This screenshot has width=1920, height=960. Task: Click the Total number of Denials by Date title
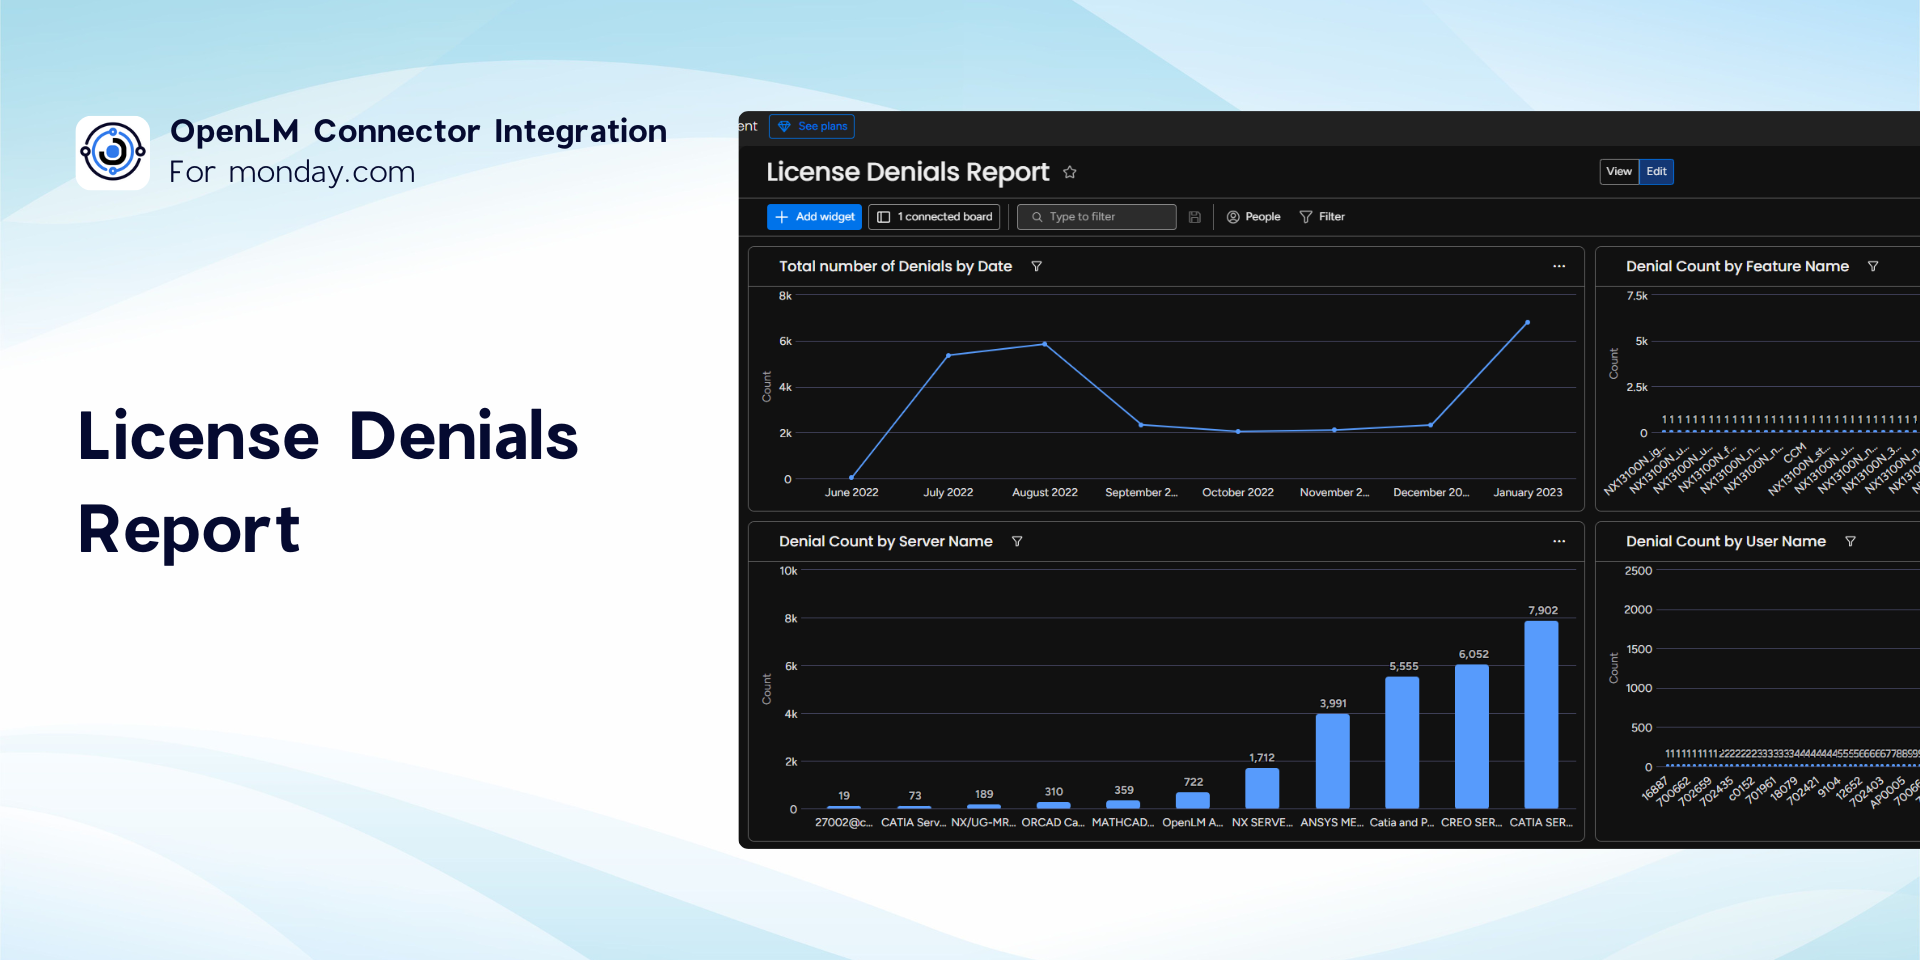(895, 266)
